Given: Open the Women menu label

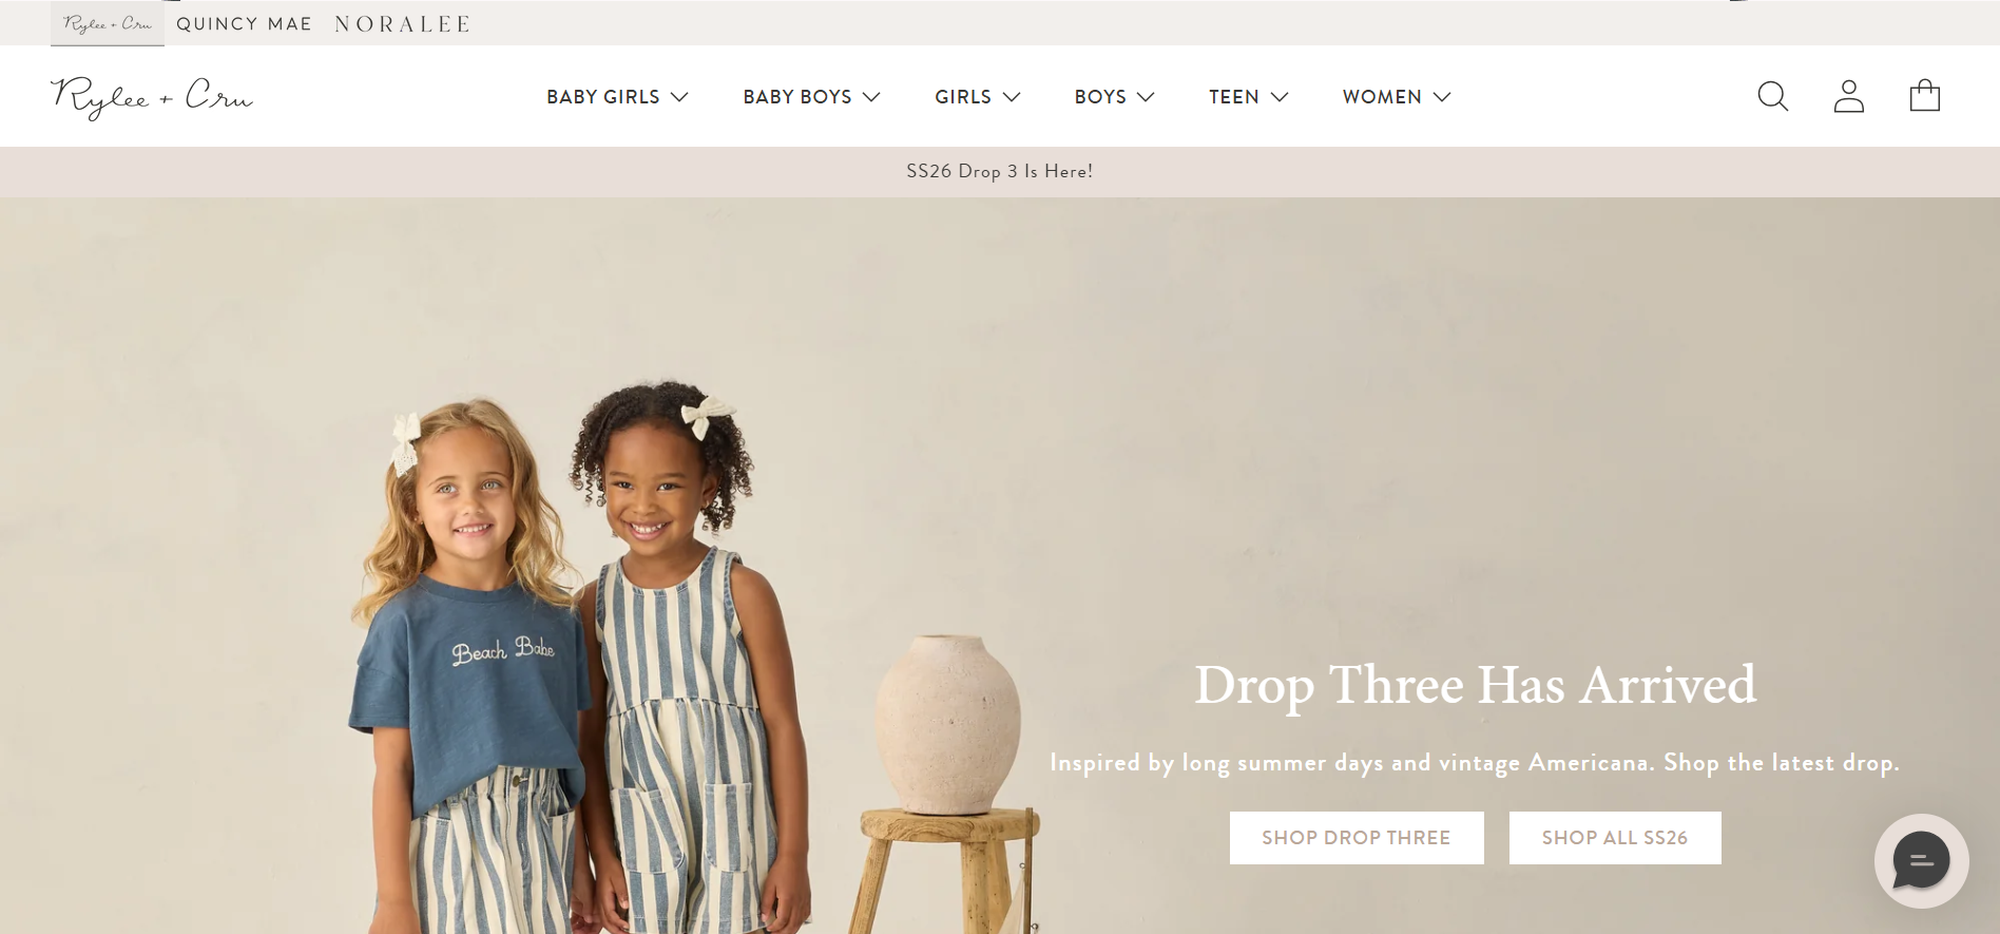Looking at the screenshot, I should pos(1382,97).
